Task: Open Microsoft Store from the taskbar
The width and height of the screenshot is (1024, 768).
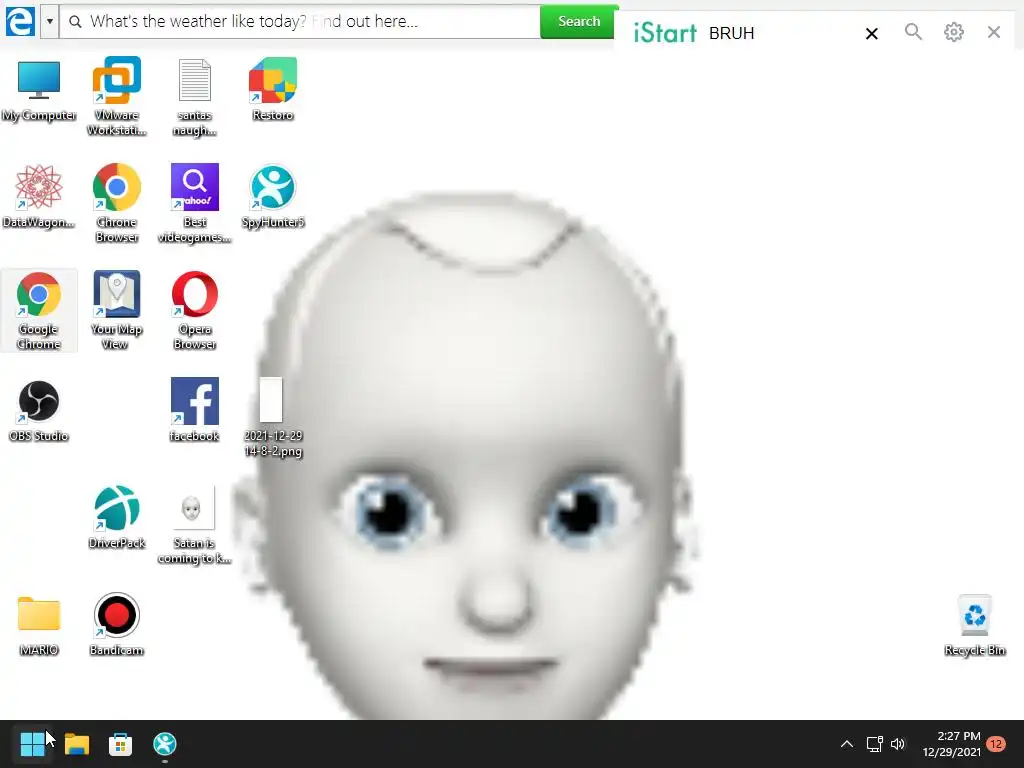Action: (120, 744)
